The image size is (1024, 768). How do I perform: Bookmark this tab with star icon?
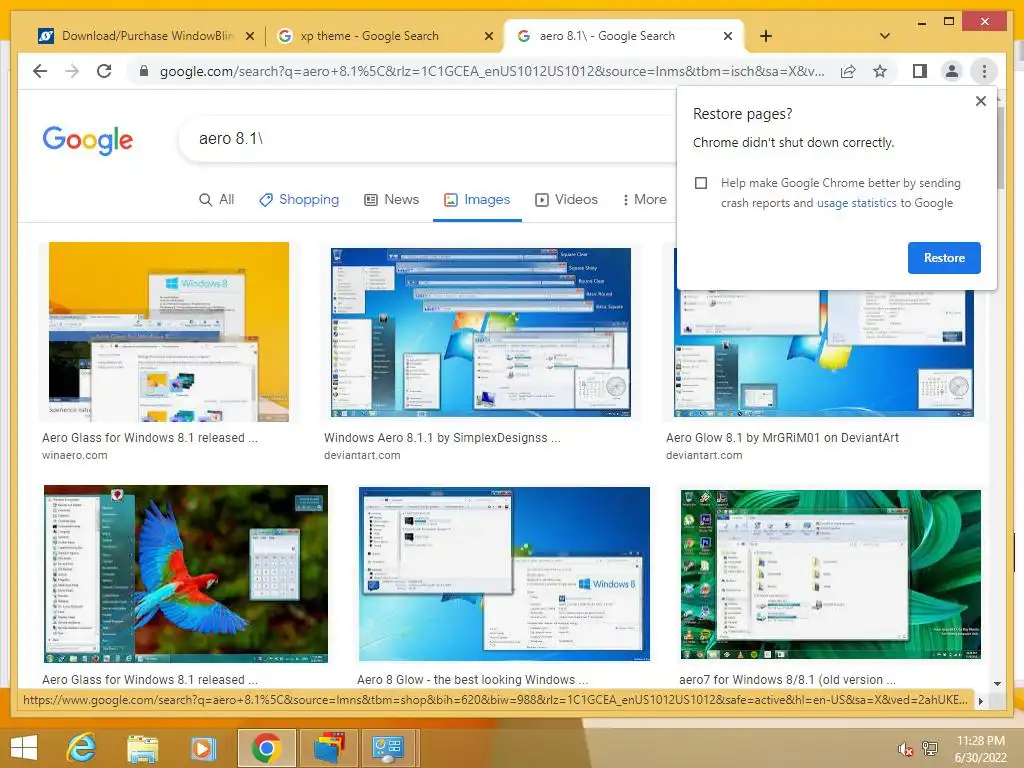(x=880, y=71)
